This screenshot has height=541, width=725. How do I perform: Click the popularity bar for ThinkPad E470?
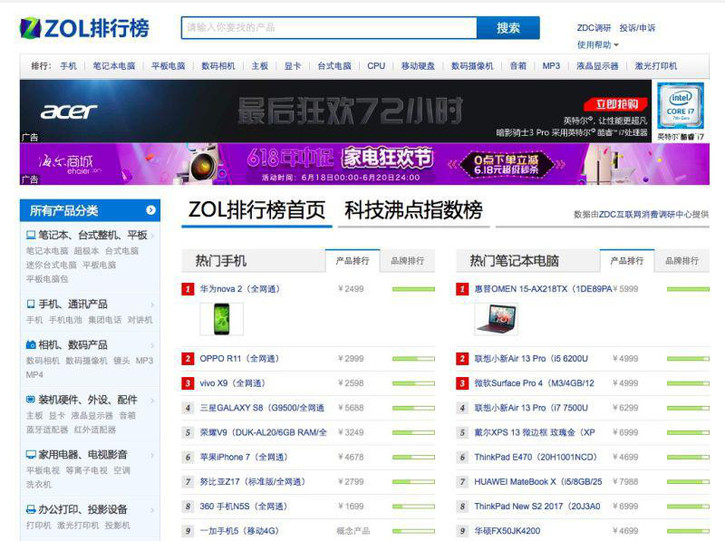tap(688, 457)
